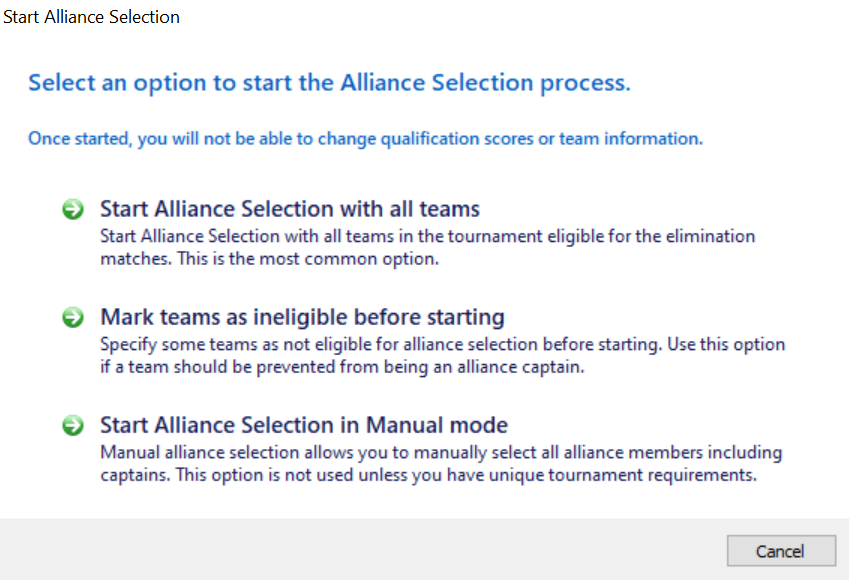
Task: Click the heading 'Select an option to start'
Action: (329, 82)
